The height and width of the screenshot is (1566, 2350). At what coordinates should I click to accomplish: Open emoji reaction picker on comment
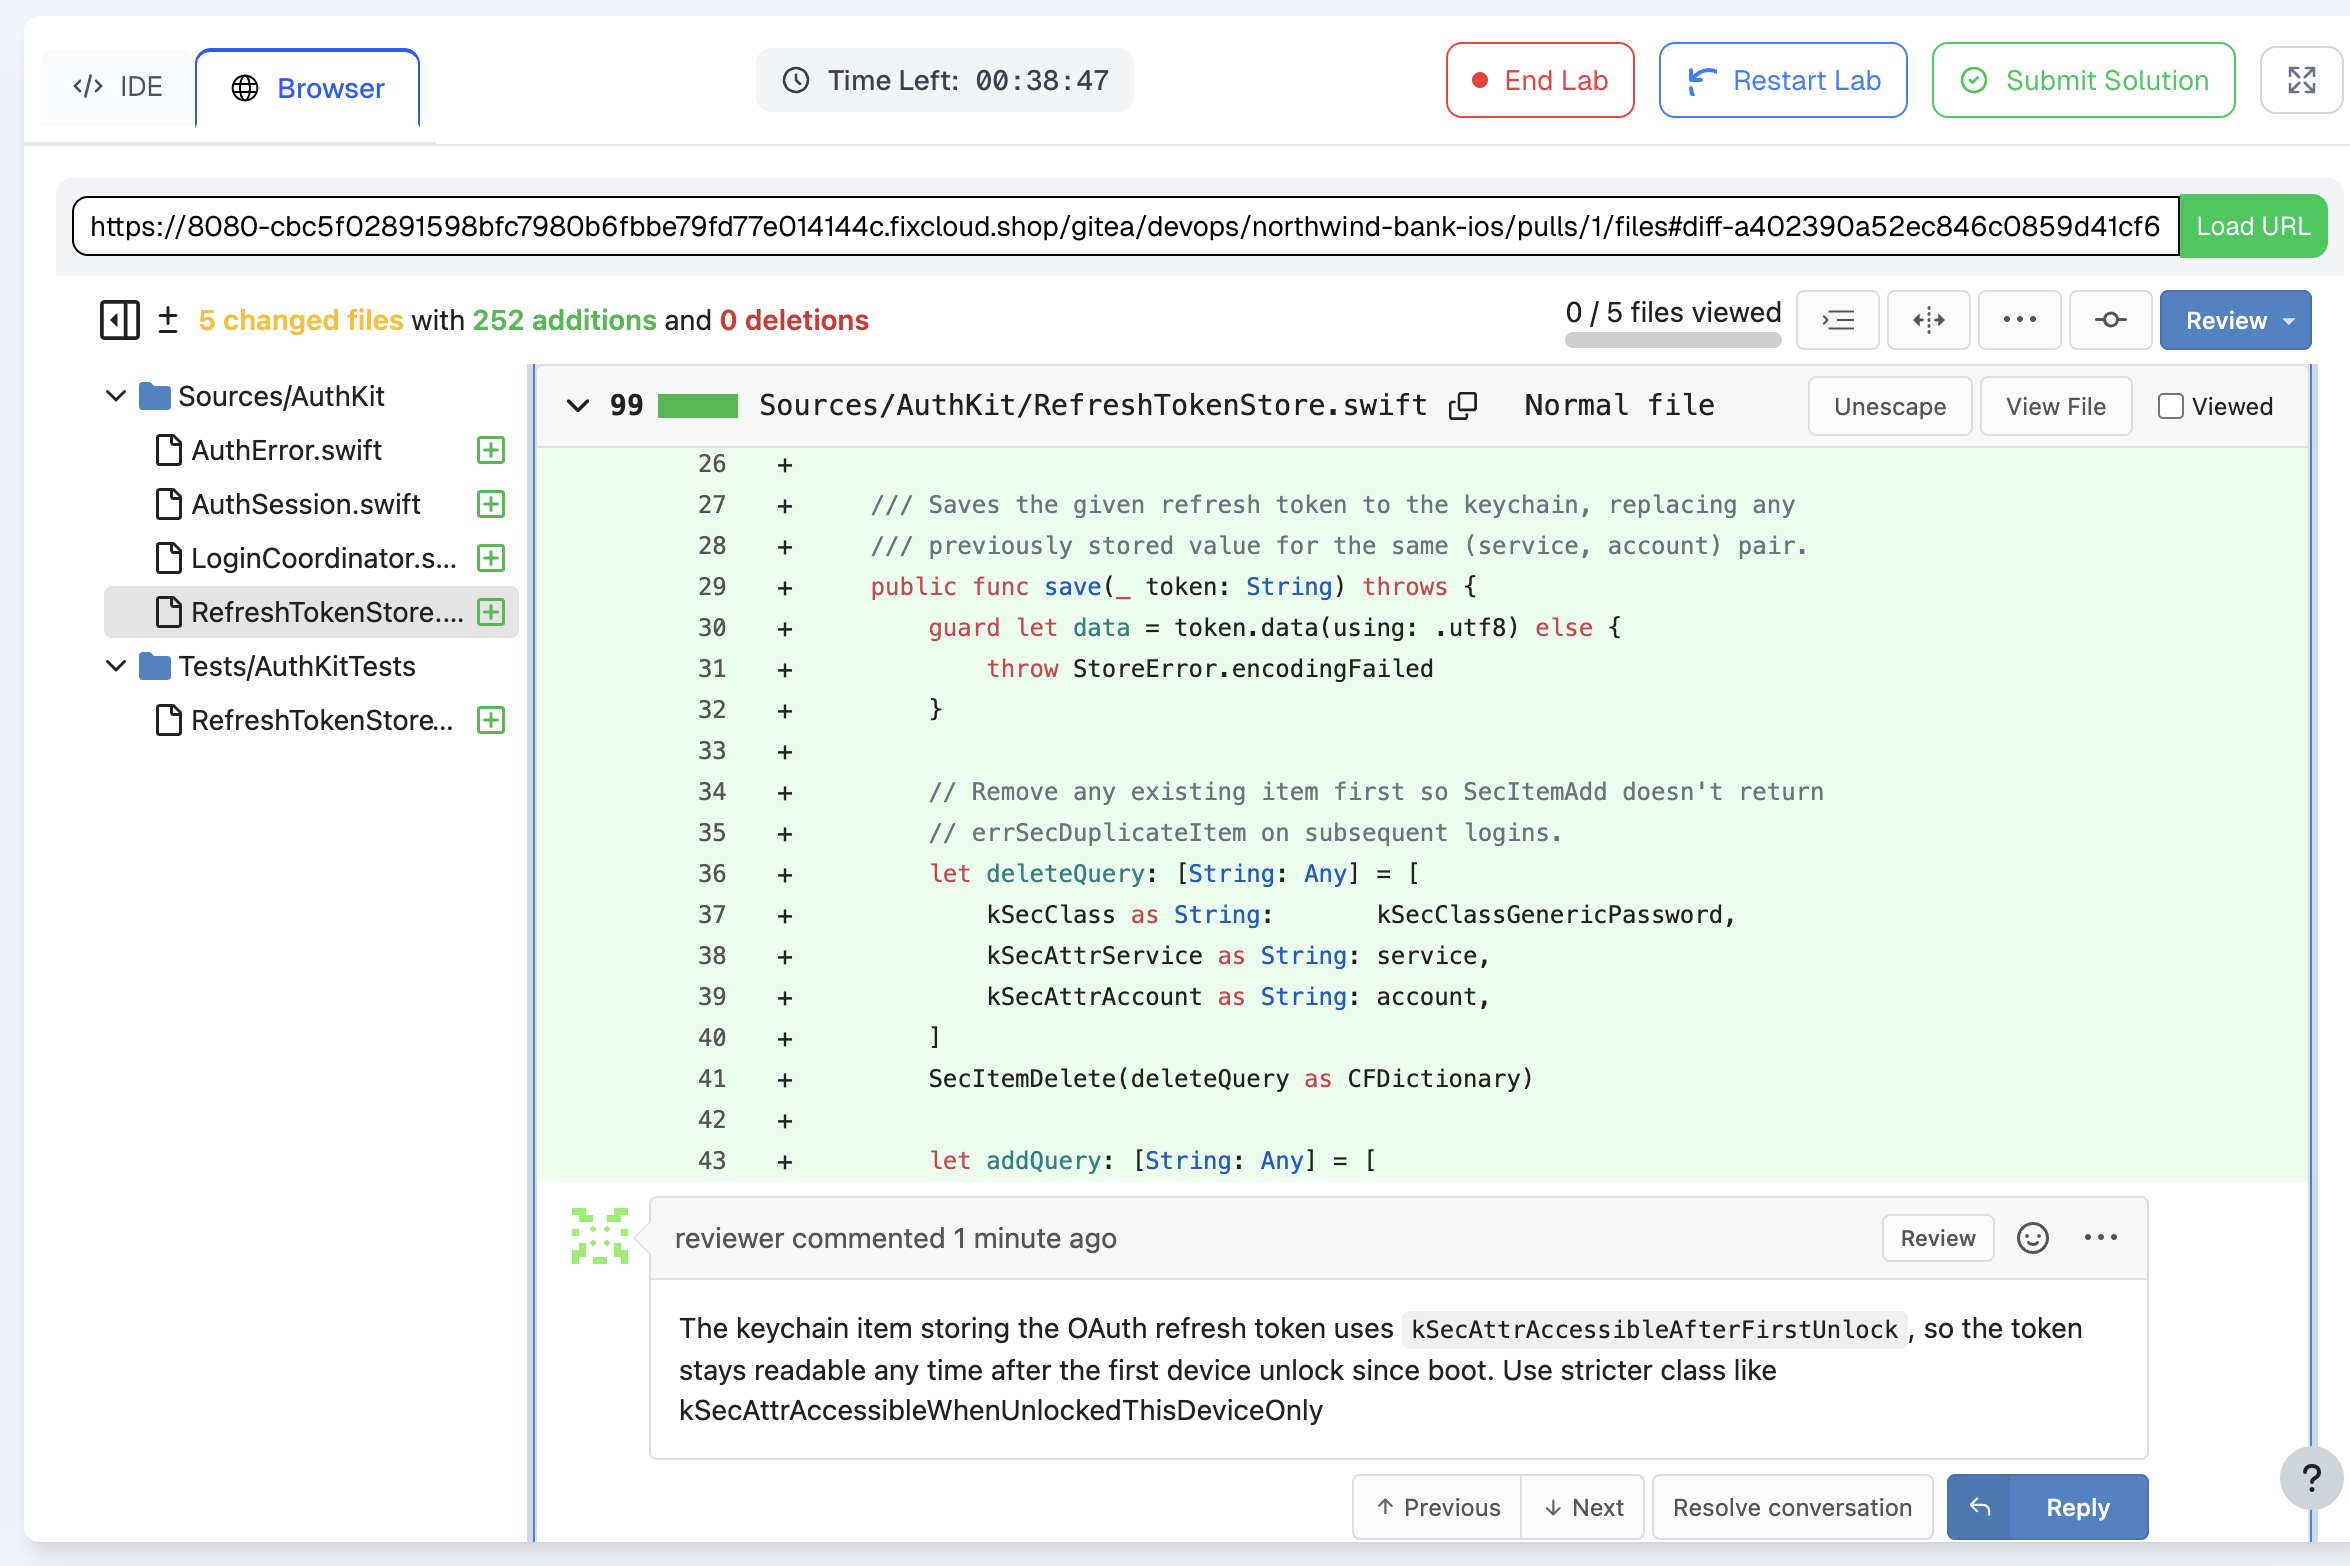click(x=2033, y=1238)
